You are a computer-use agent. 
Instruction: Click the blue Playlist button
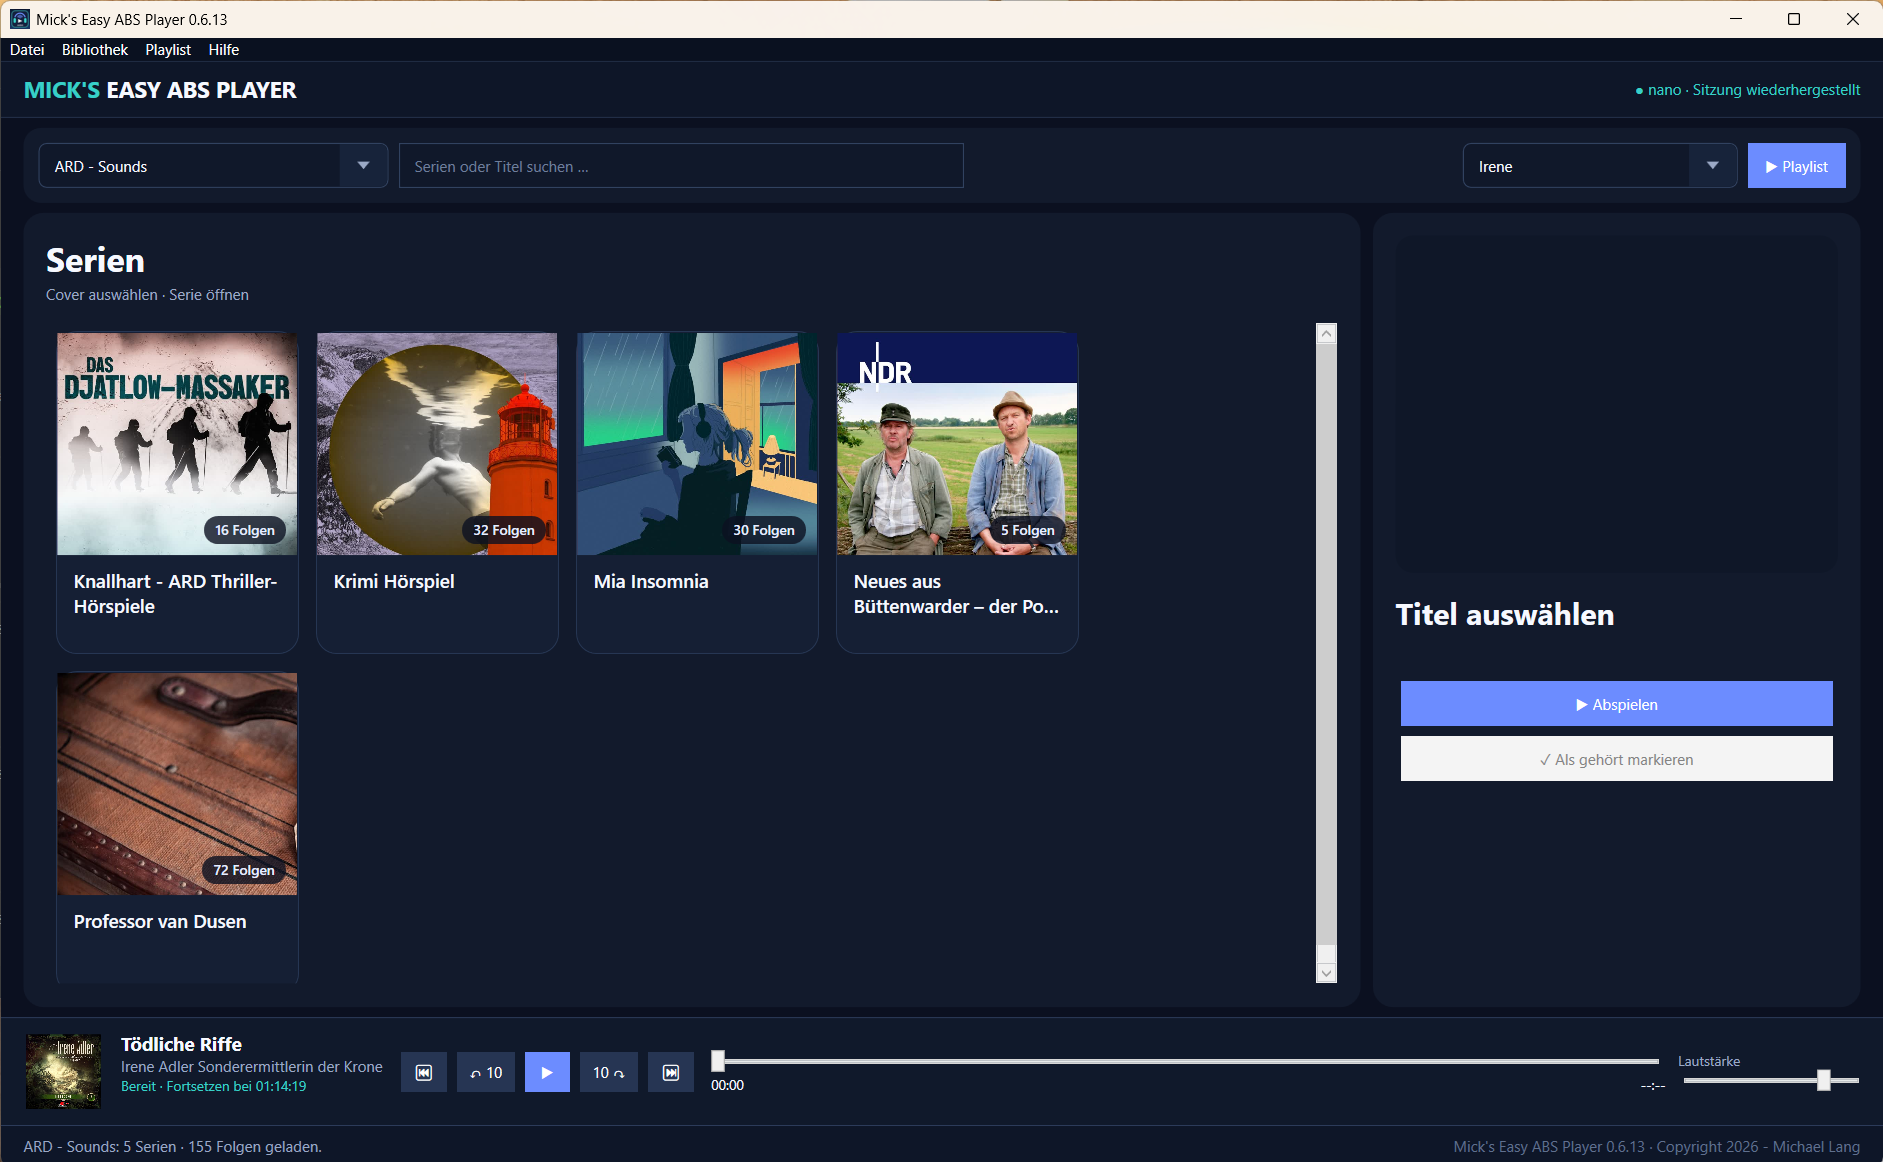1797,166
